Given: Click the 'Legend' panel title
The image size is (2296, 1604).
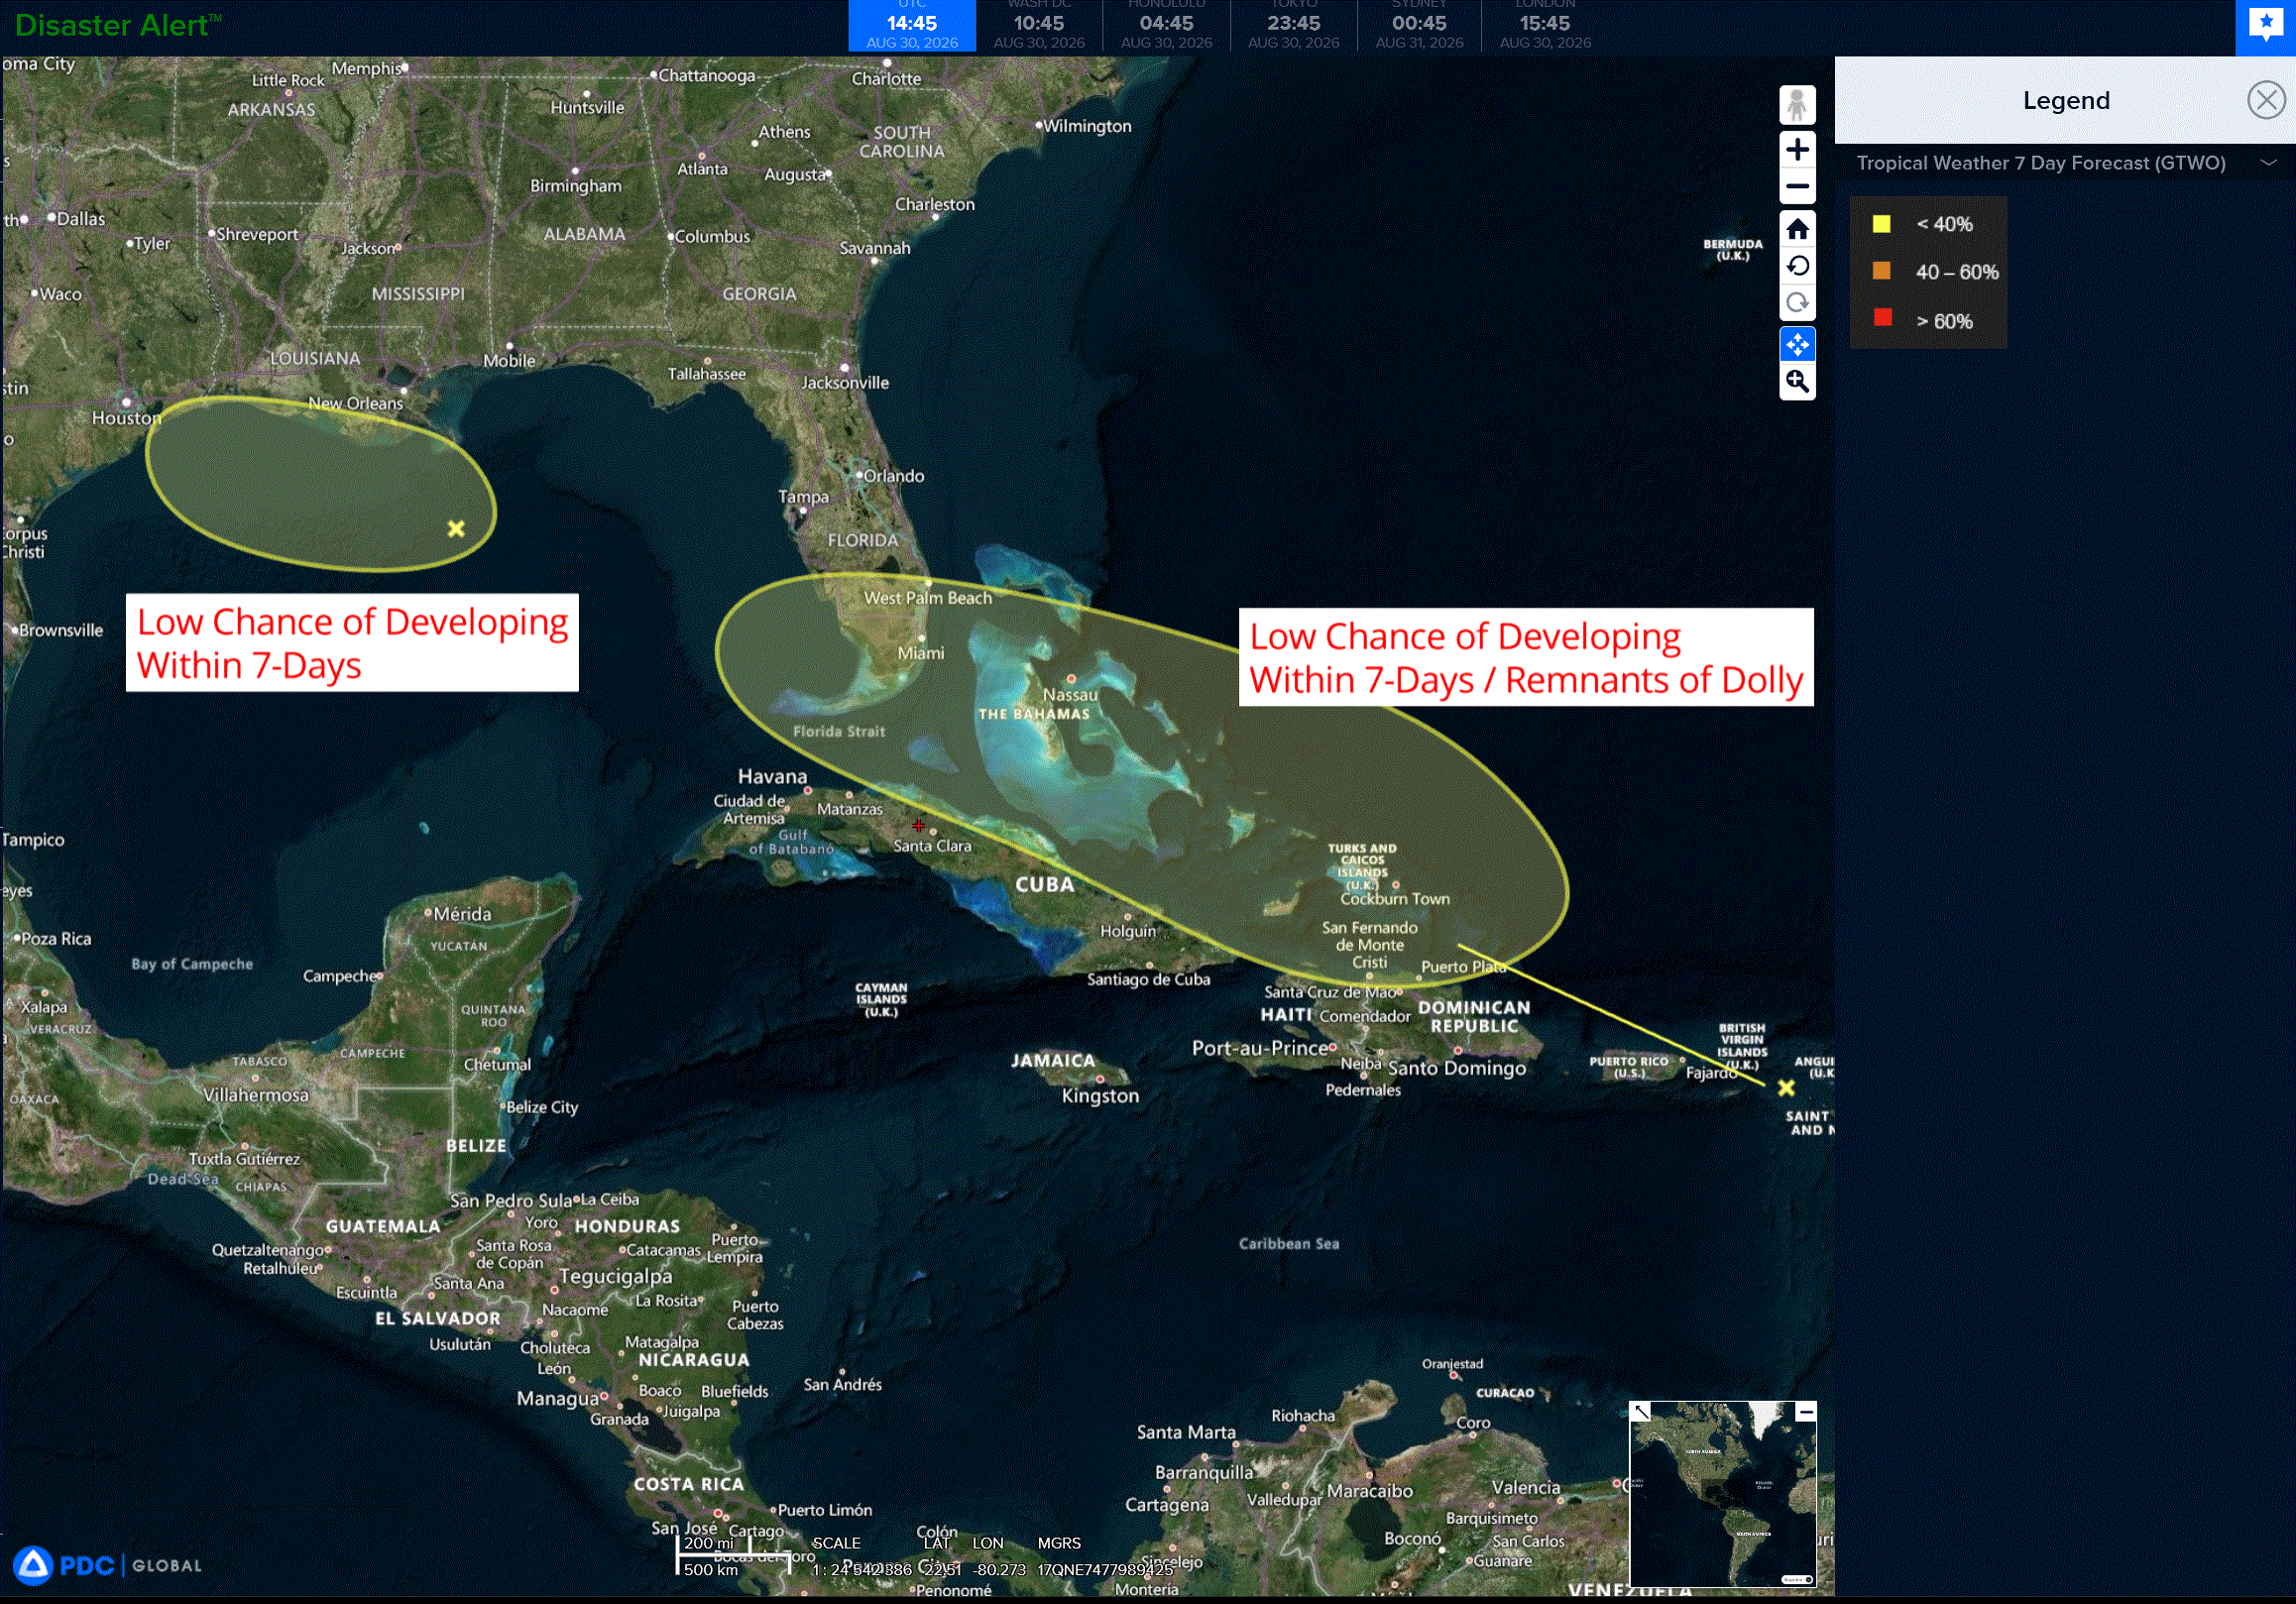Looking at the screenshot, I should (2066, 100).
